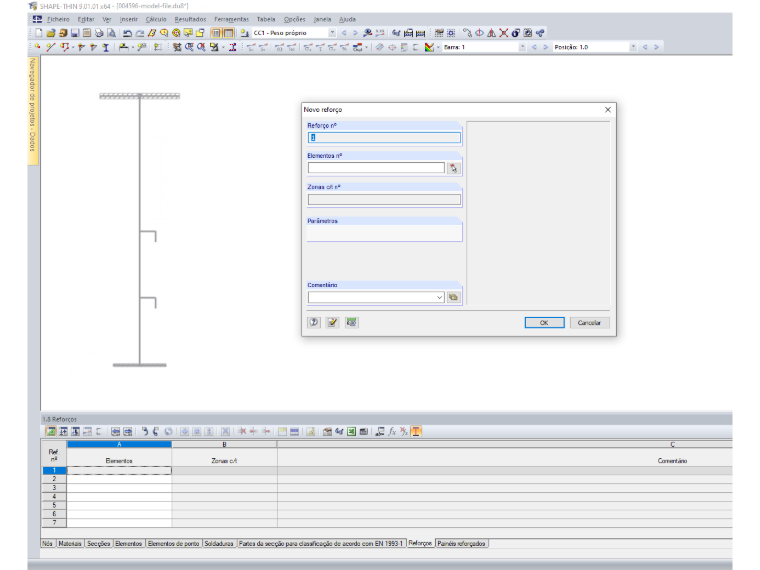
Task: Open the Barra: 1 dropdown
Action: pyautogui.click(x=522, y=47)
